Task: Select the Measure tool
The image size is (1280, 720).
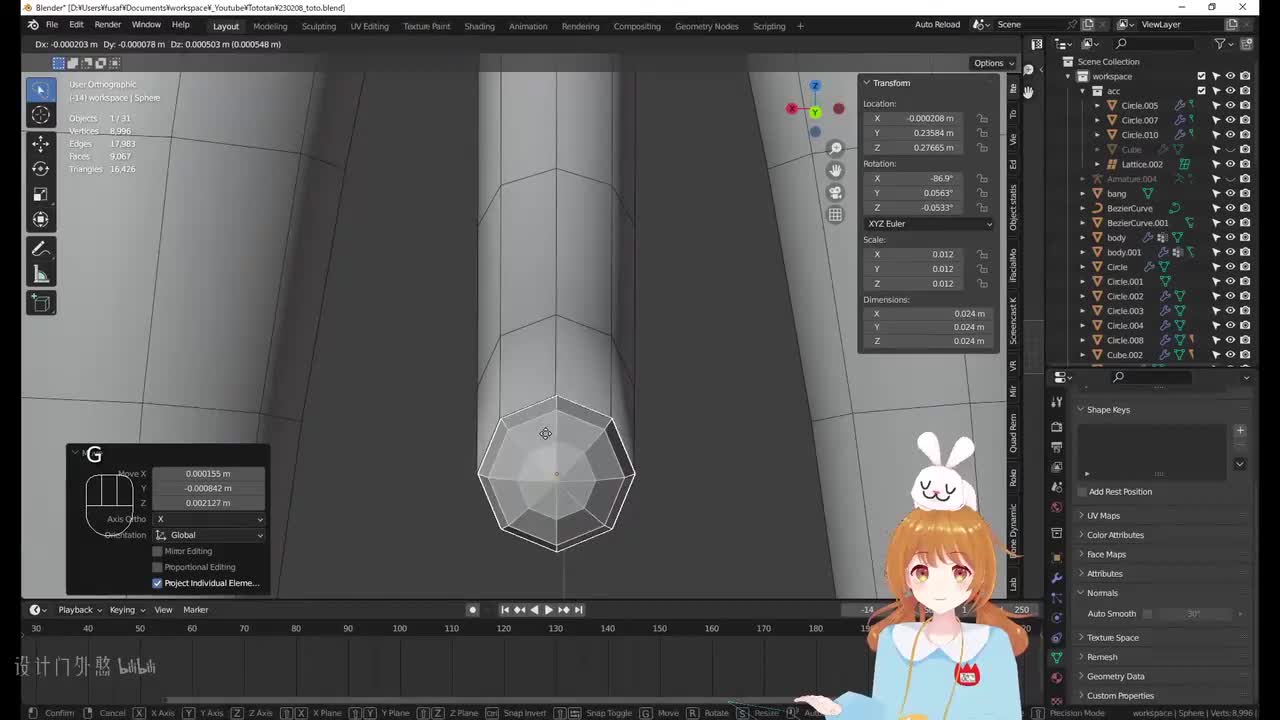Action: coord(41,274)
